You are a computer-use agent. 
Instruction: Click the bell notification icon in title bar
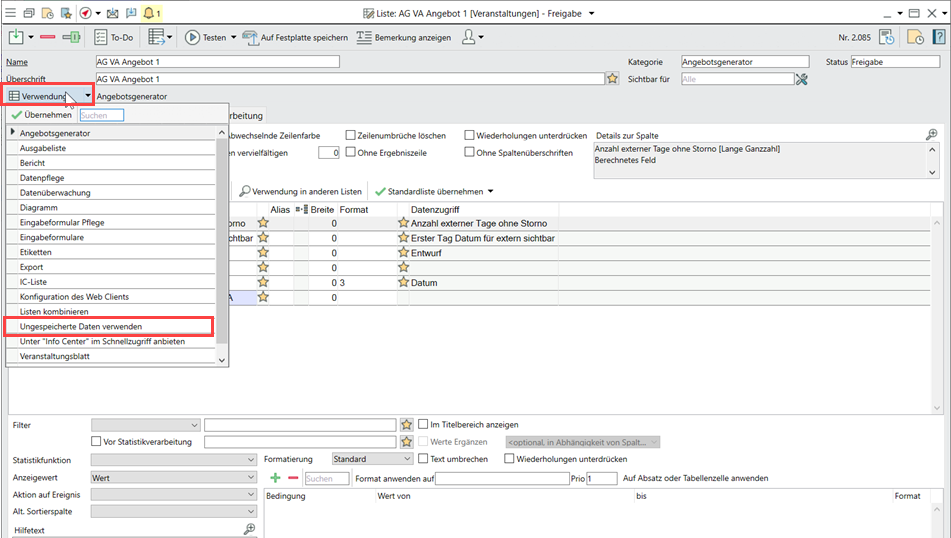[149, 13]
